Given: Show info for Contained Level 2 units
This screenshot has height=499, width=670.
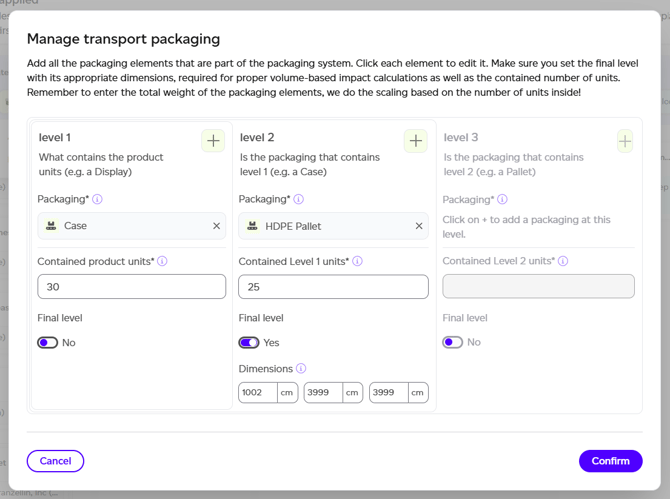Looking at the screenshot, I should point(563,261).
